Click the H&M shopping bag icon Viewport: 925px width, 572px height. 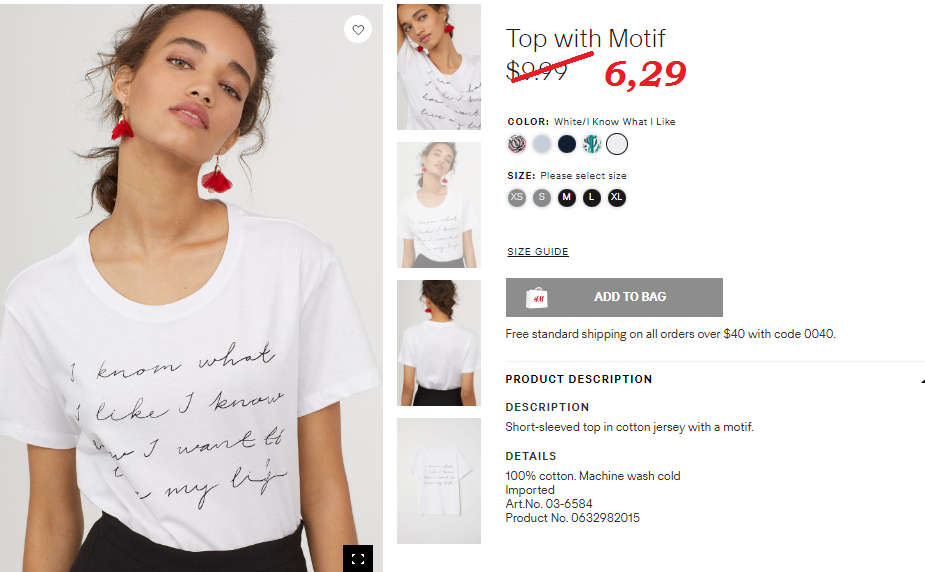(537, 298)
